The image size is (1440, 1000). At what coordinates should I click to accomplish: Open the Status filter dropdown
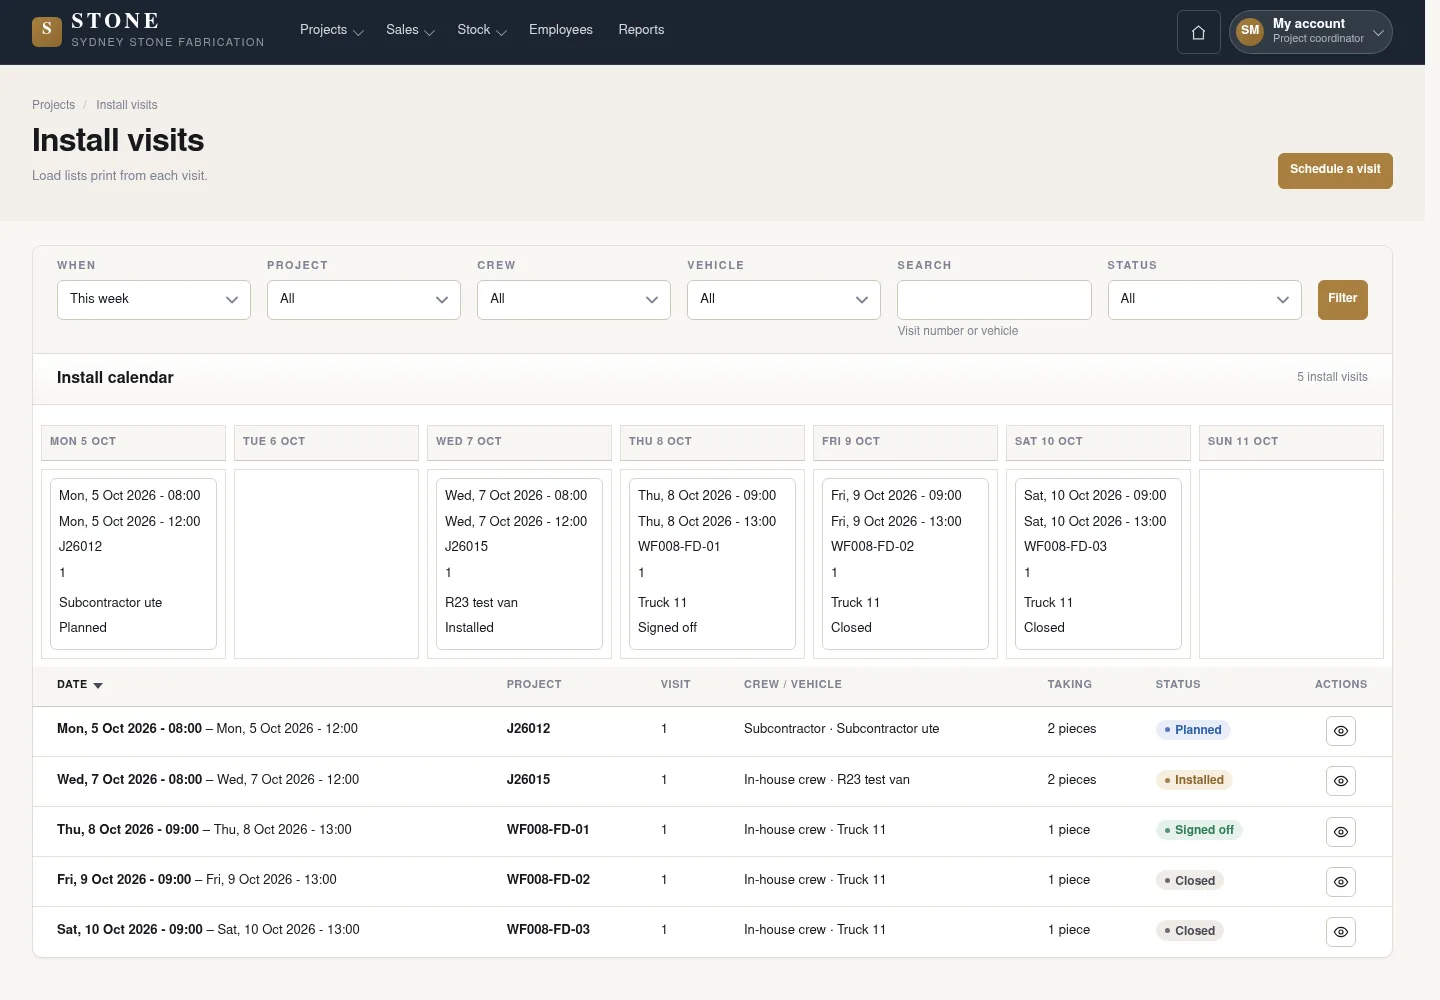(x=1204, y=300)
